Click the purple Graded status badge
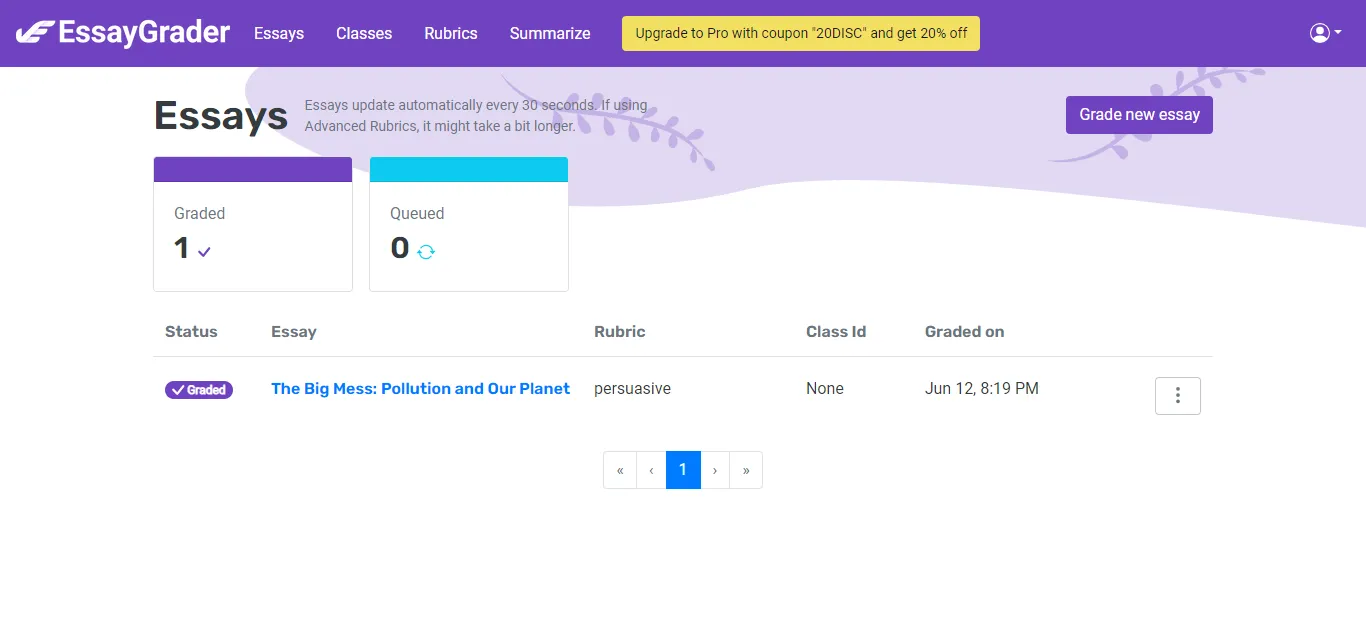Screen dimensions: 1366x641 click(199, 390)
